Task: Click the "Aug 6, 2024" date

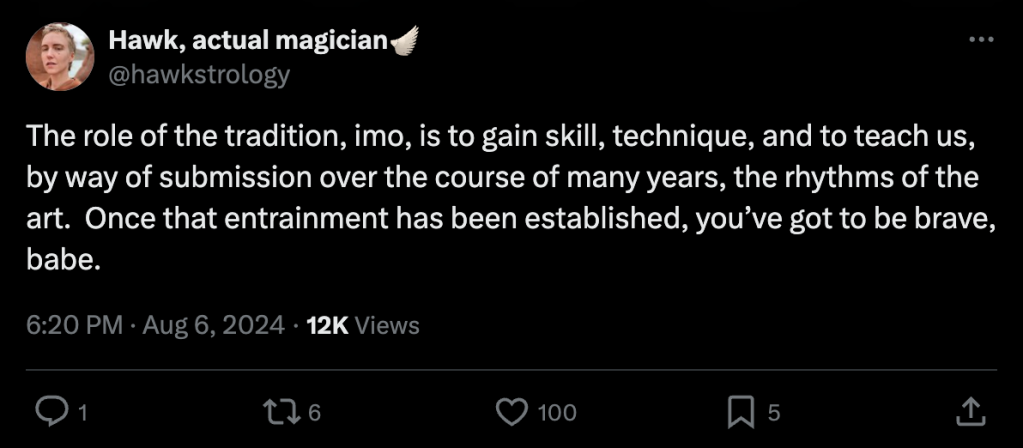Action: tap(215, 325)
